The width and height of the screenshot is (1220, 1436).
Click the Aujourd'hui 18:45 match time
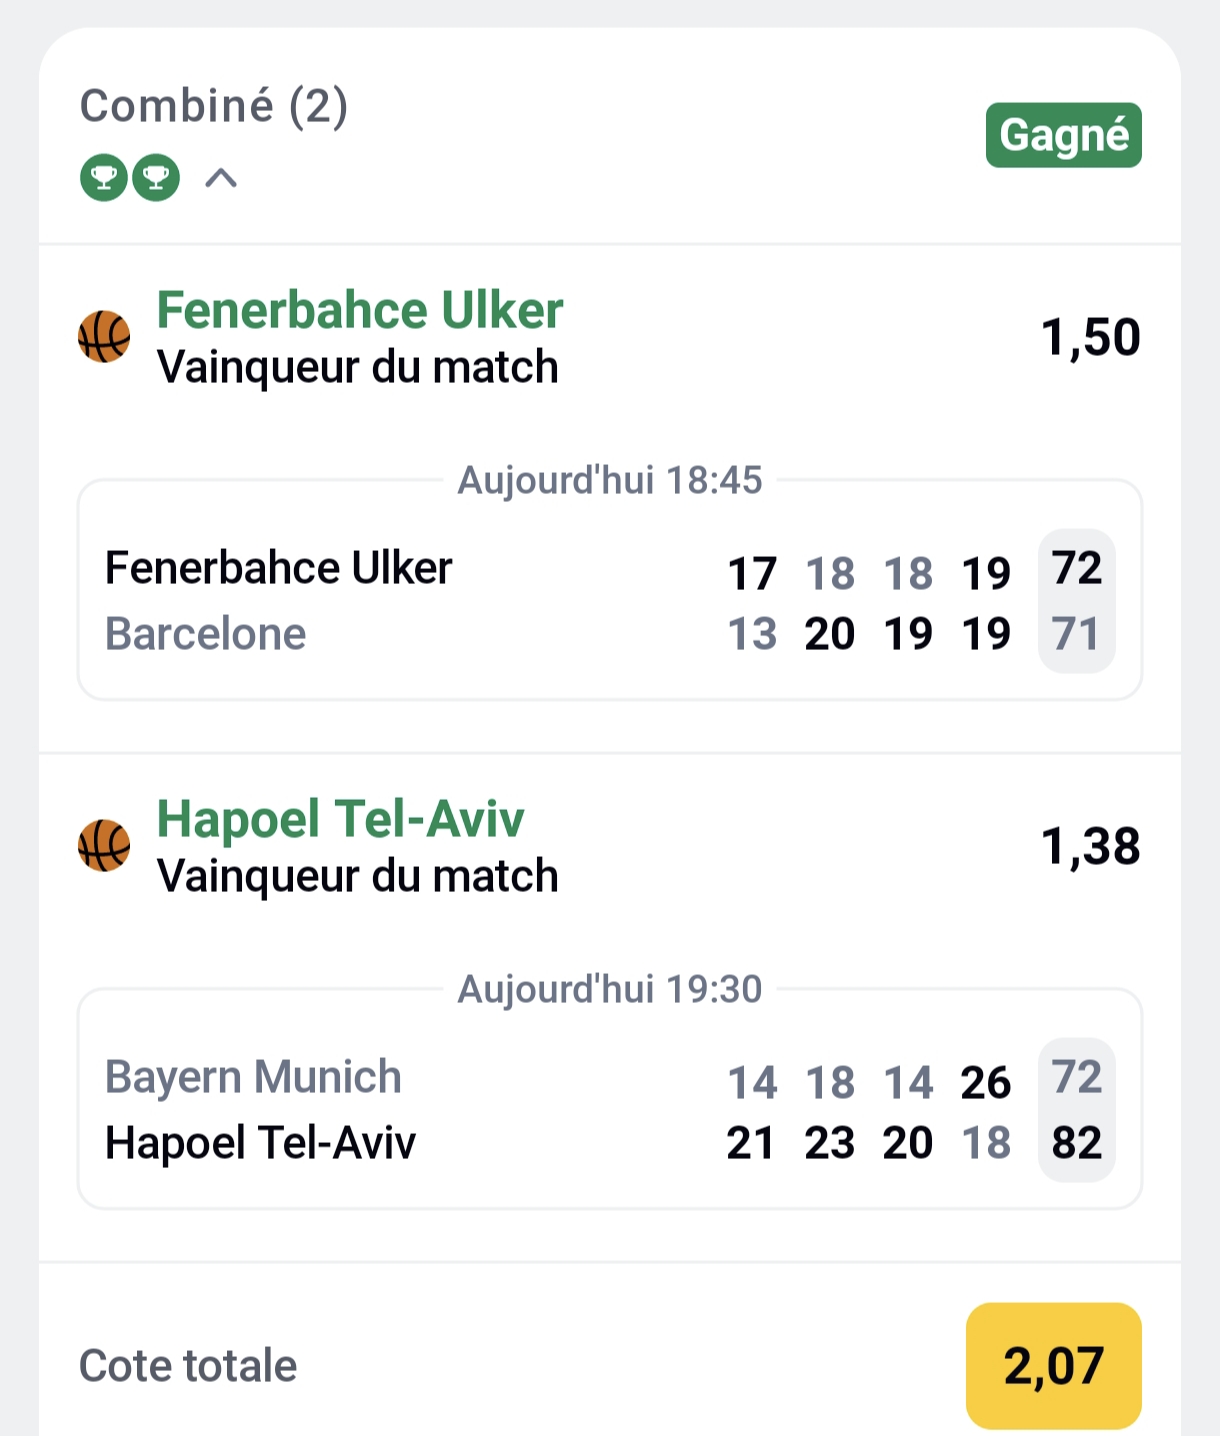pyautogui.click(x=610, y=481)
